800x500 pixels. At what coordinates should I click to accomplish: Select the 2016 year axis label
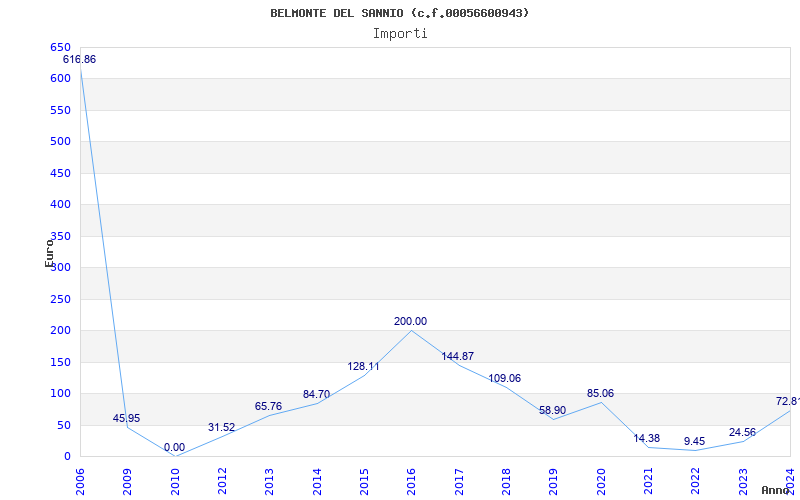[411, 482]
